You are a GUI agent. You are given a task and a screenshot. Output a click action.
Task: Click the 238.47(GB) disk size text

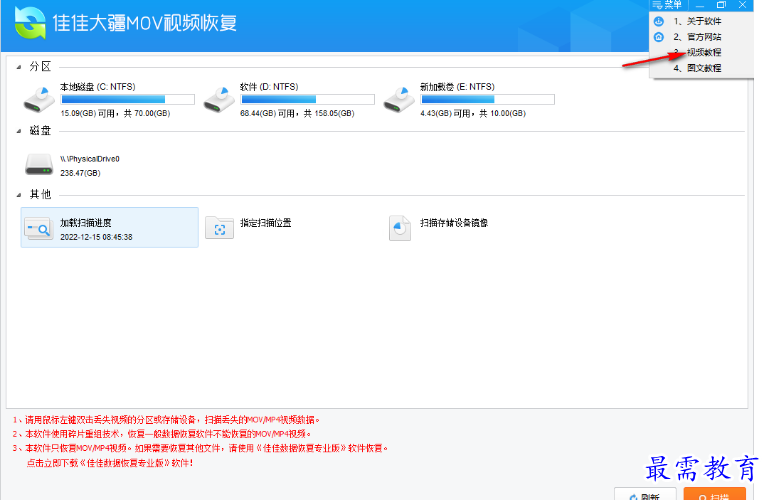click(80, 173)
